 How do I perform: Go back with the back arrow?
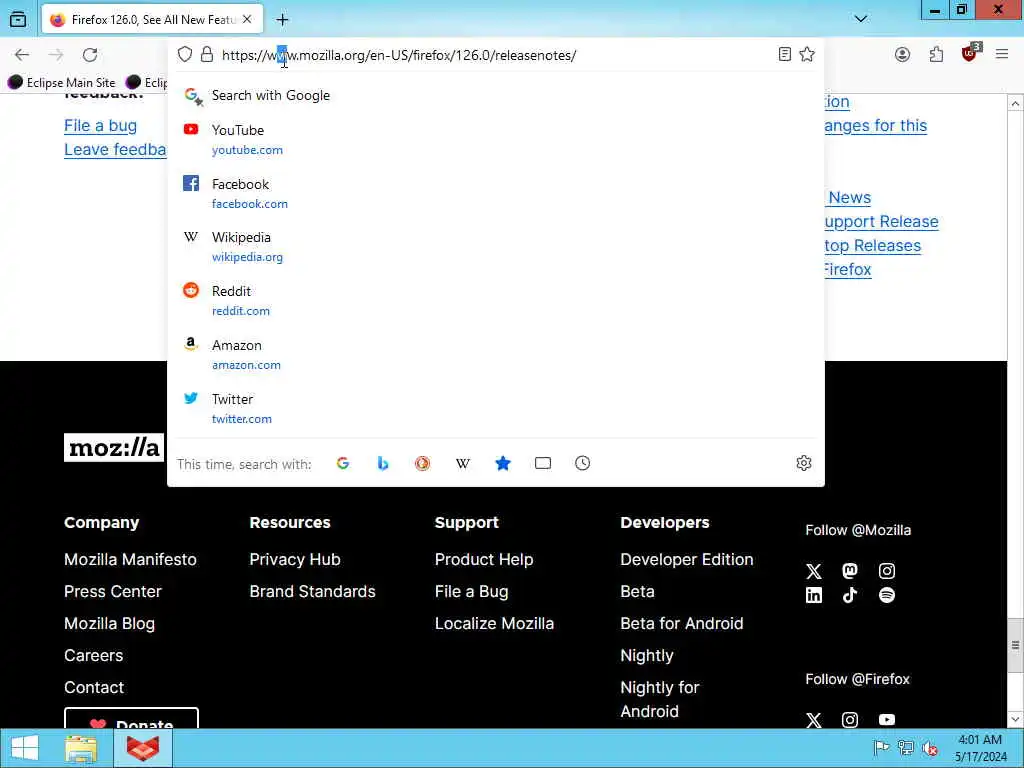pyautogui.click(x=22, y=55)
